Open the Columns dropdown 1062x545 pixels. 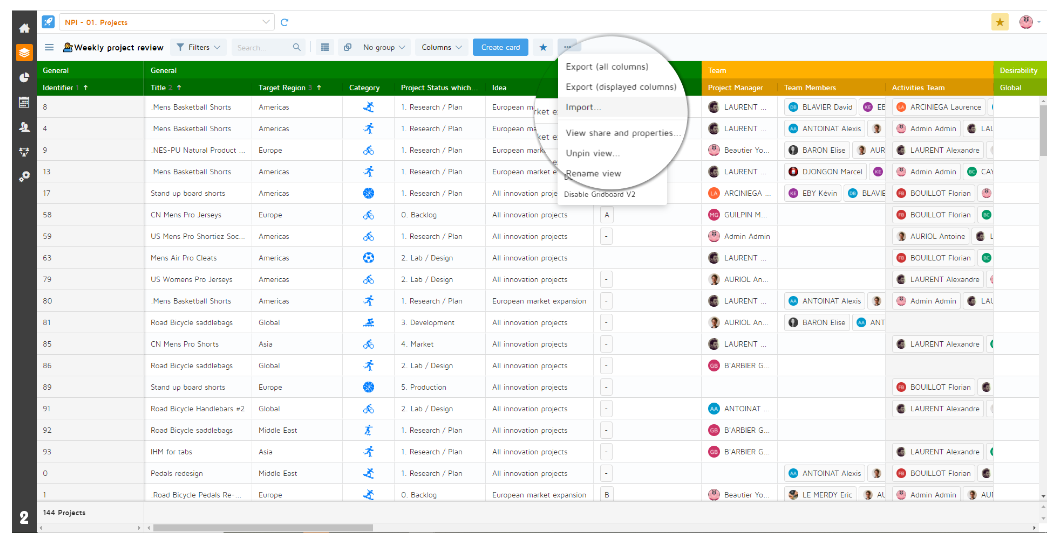(441, 47)
